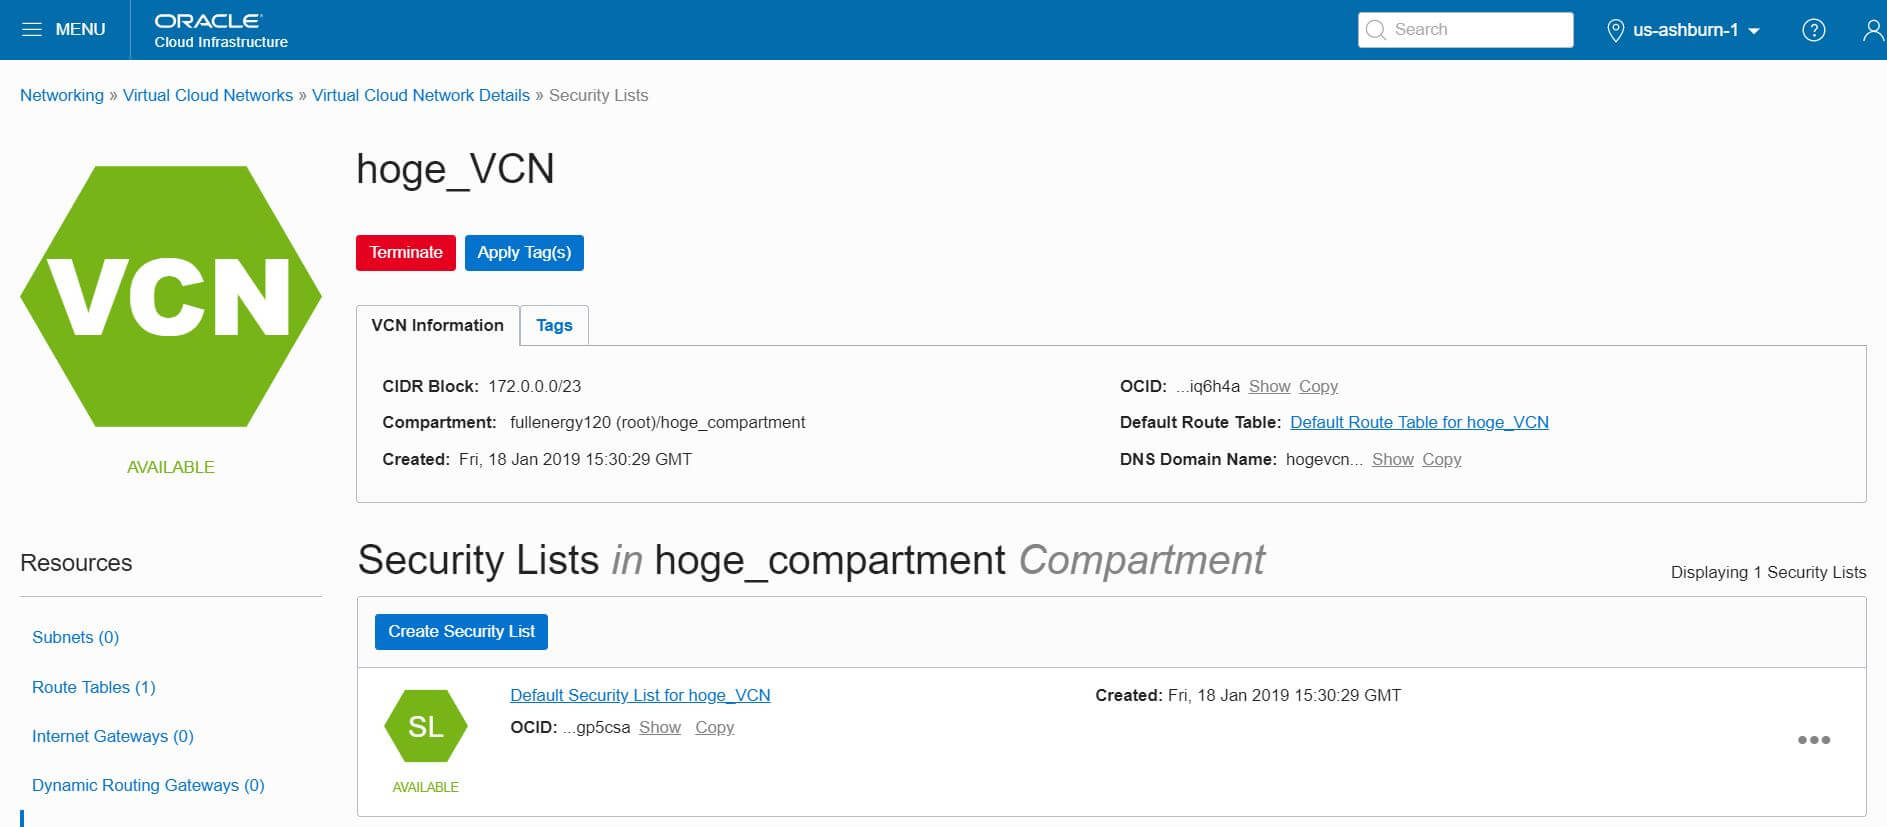Click the hoge_VCN page title
The image size is (1887, 827).
(455, 169)
